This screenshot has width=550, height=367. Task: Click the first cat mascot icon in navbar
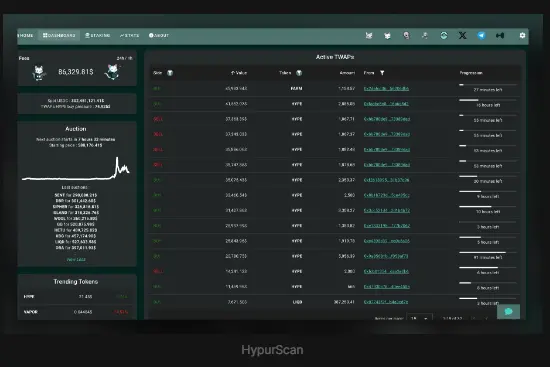pos(369,35)
